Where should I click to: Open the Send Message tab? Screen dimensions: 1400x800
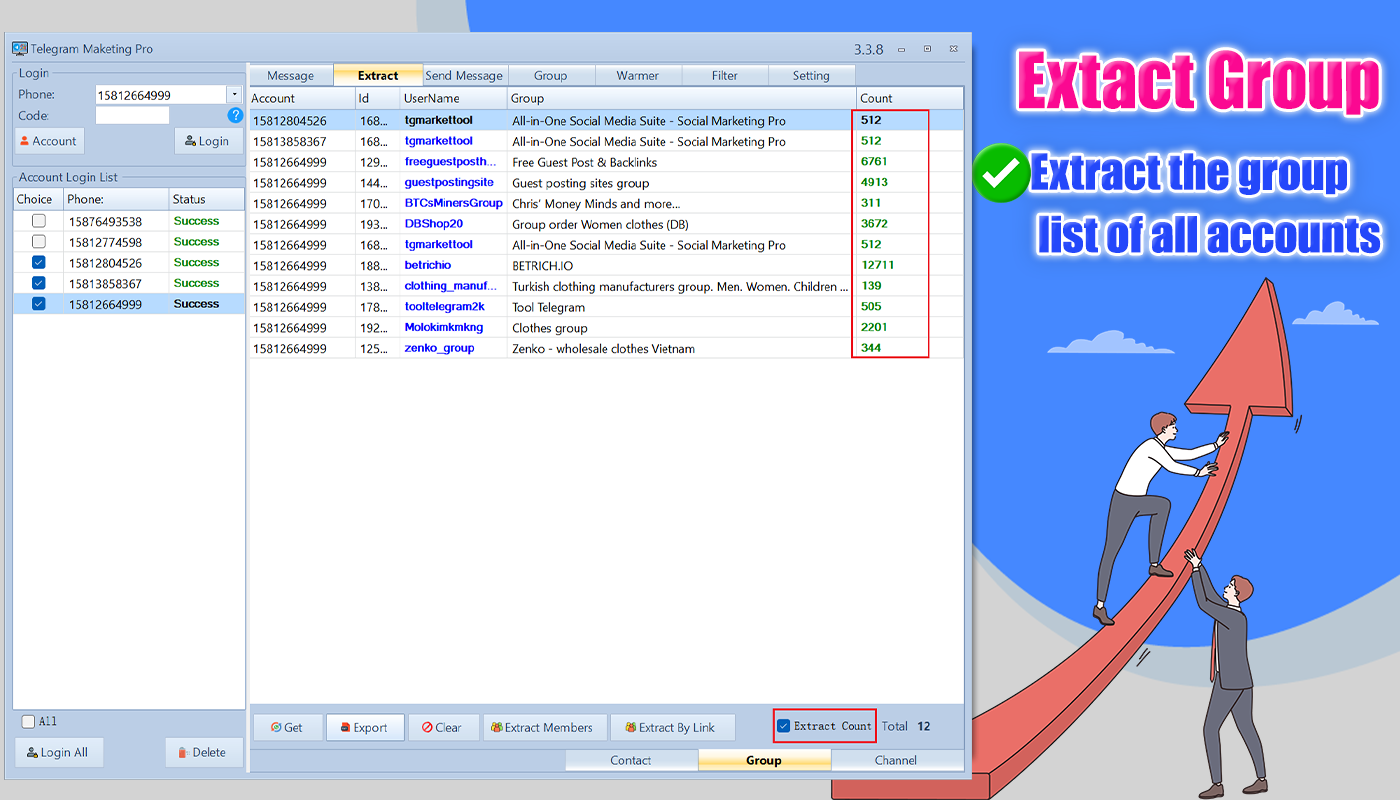coord(464,76)
